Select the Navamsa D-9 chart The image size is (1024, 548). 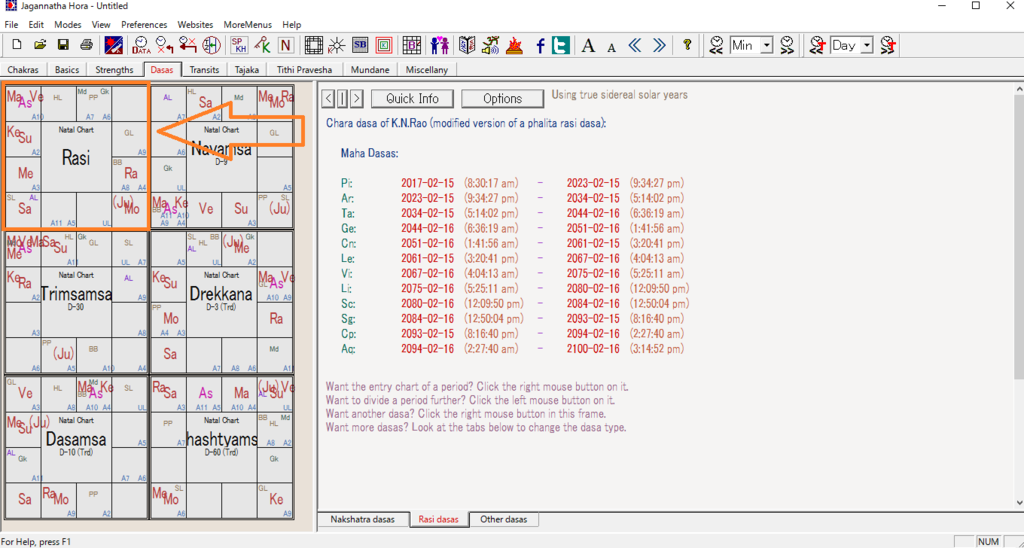click(221, 155)
